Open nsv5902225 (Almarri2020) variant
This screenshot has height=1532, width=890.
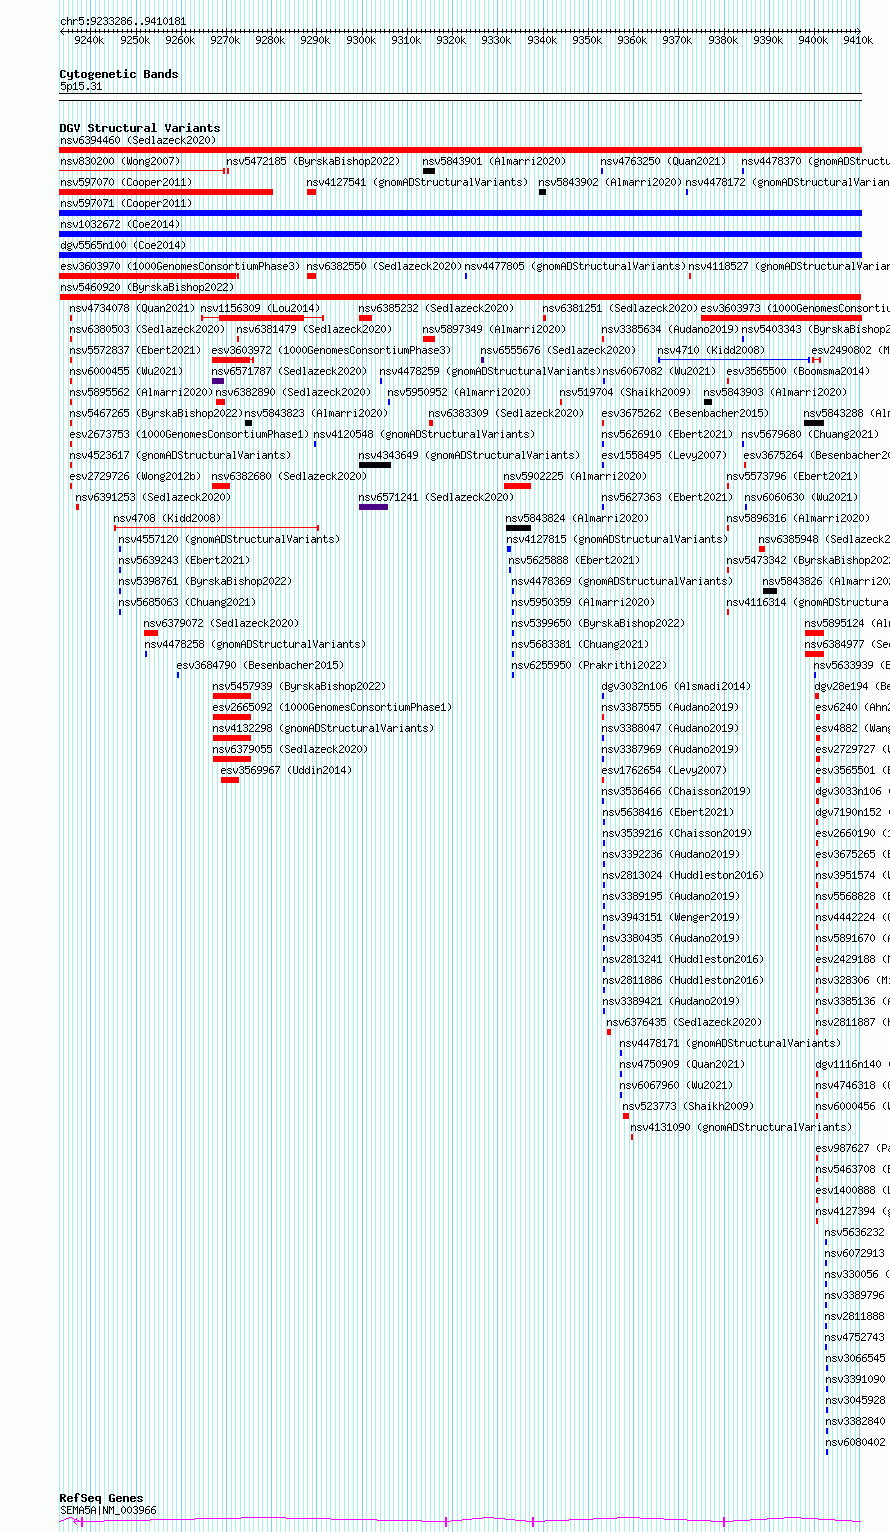coord(576,477)
